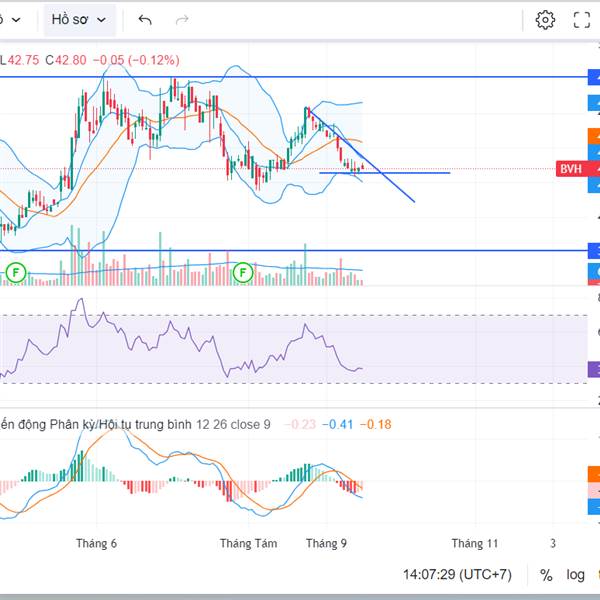Click the MACD indicator legend title
The image size is (600, 600).
click(135, 424)
